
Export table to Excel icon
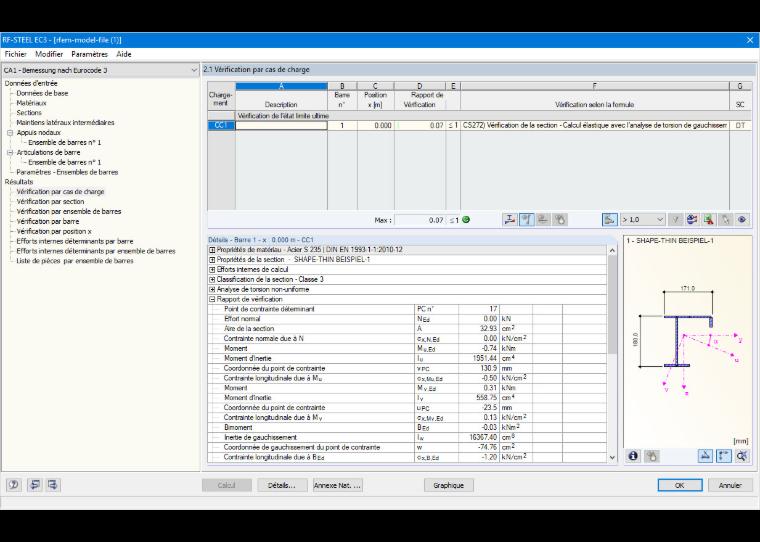pos(708,220)
